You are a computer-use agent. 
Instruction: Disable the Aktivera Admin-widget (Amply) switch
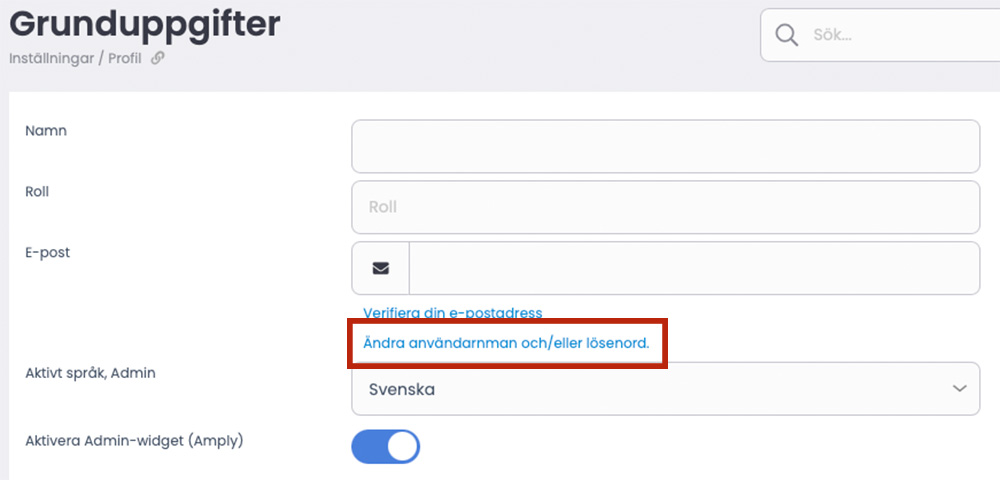[x=386, y=447]
